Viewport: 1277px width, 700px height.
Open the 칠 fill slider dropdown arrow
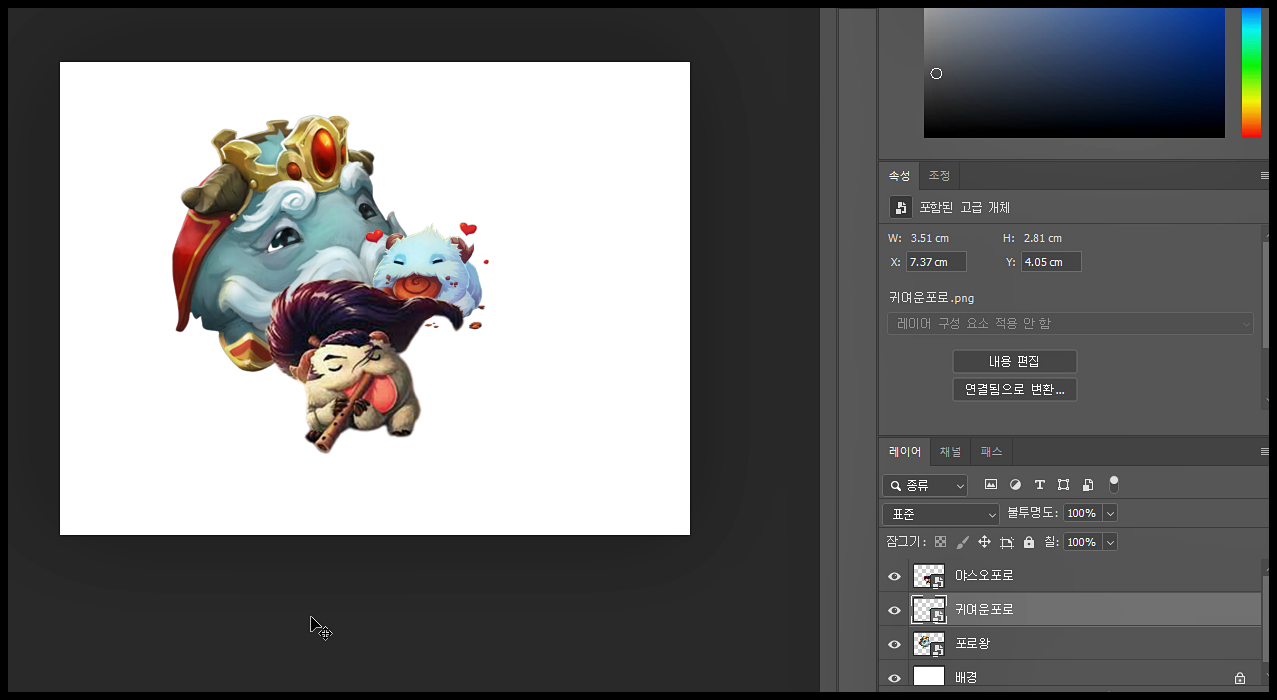[1110, 542]
